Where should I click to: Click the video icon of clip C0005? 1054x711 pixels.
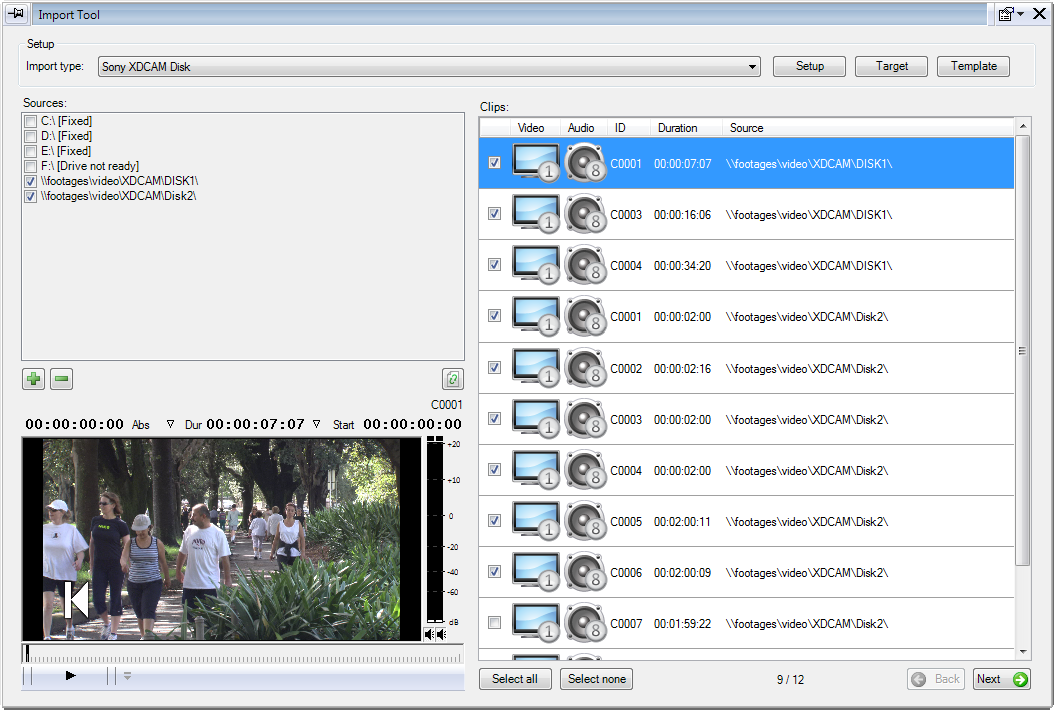pyautogui.click(x=536, y=521)
